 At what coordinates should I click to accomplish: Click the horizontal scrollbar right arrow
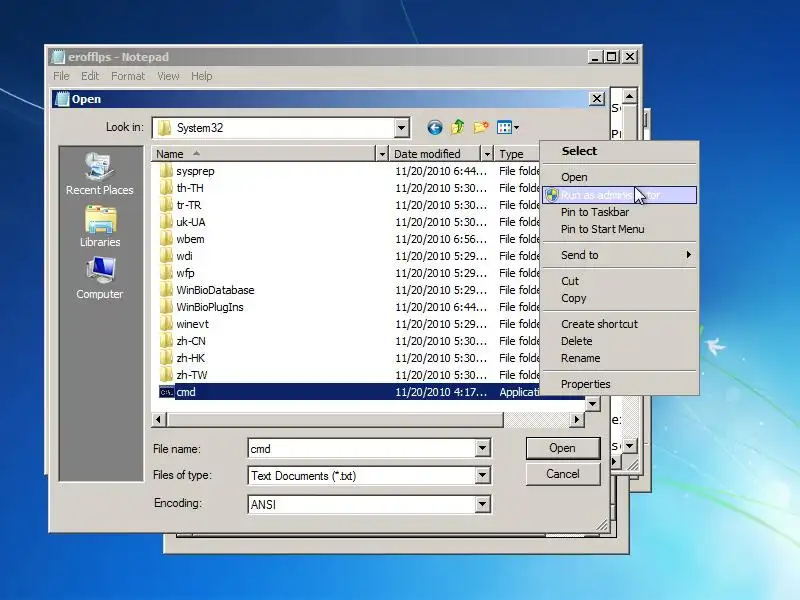577,419
